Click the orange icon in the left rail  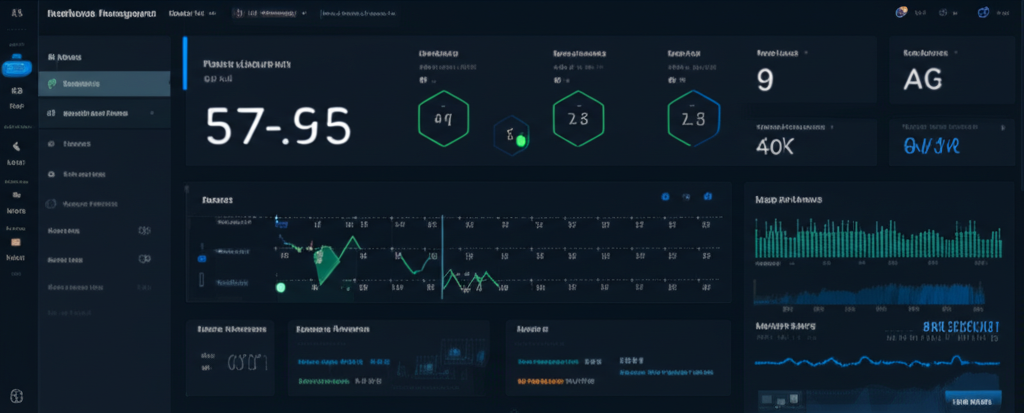(16, 241)
